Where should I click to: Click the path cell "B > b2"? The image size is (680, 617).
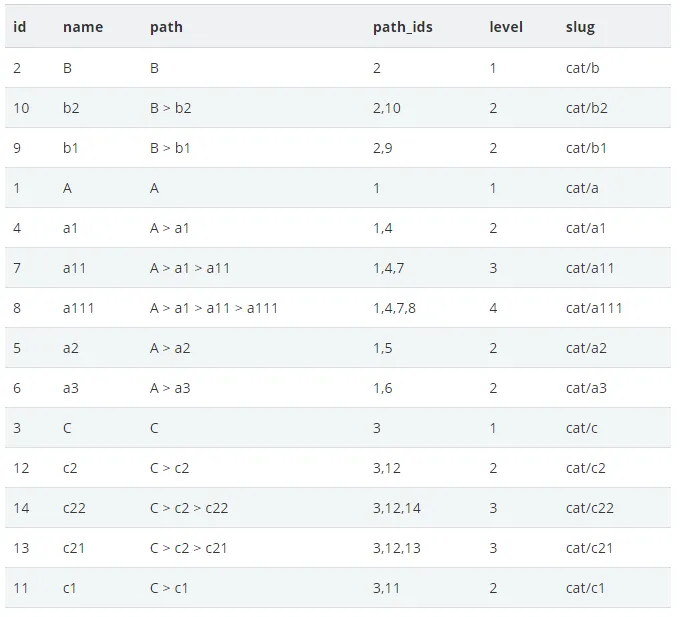(x=170, y=108)
